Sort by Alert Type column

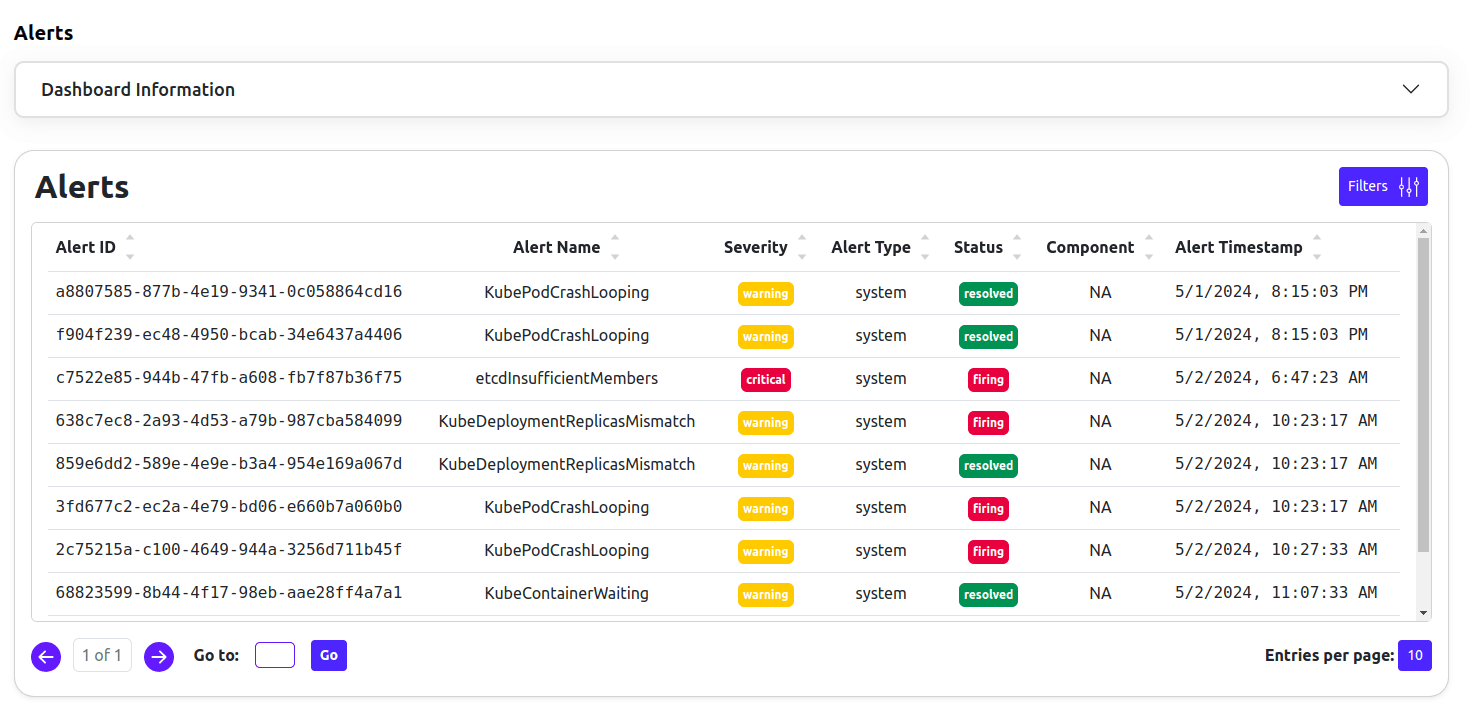click(x=925, y=247)
